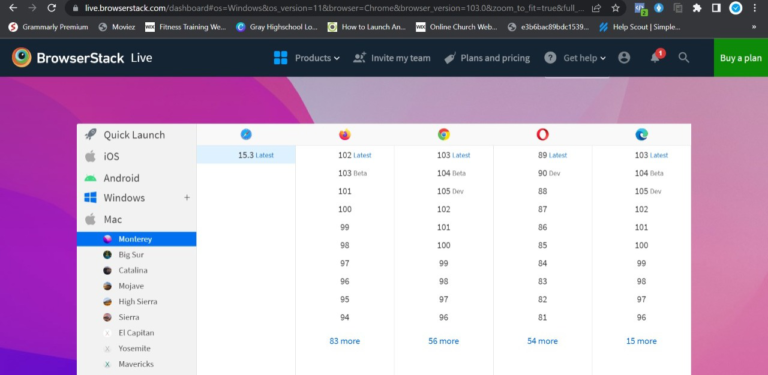768x375 pixels.
Task: Open the Moviez bookmark
Action: click(117, 27)
